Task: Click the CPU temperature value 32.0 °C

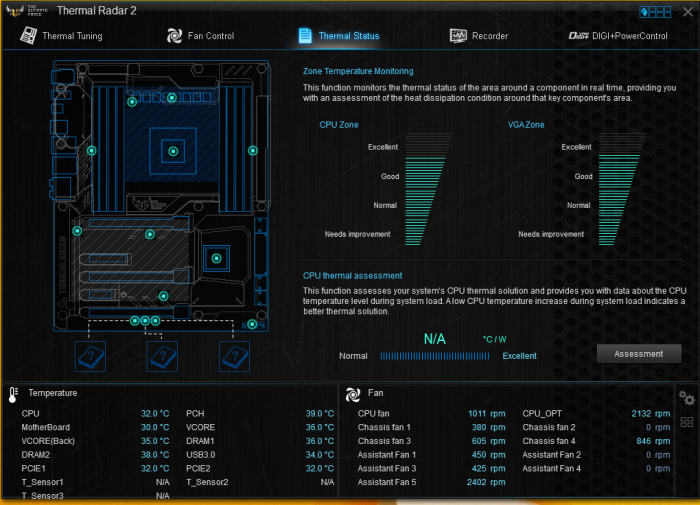Action: [155, 413]
